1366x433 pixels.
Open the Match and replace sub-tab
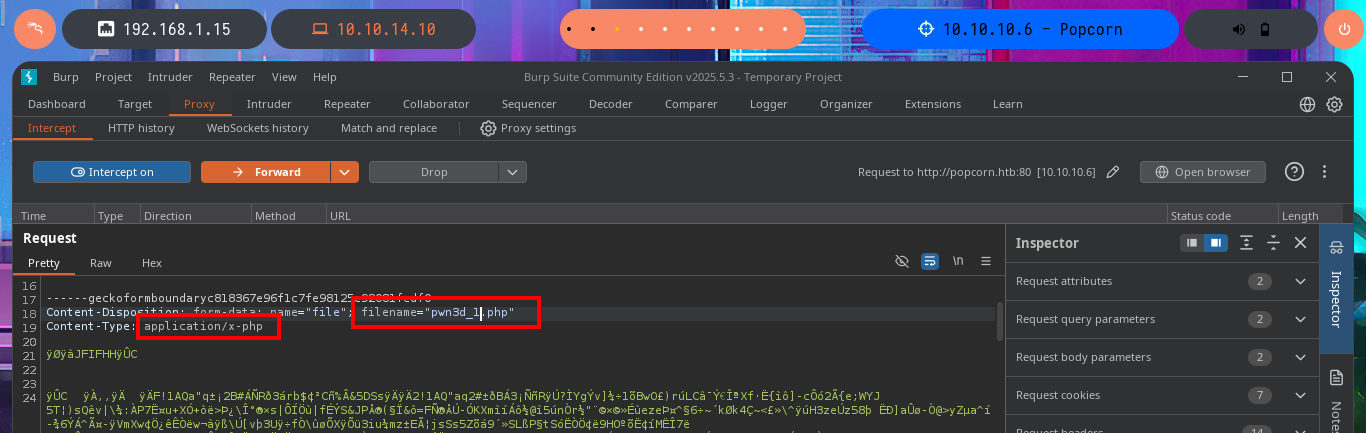[x=388, y=128]
